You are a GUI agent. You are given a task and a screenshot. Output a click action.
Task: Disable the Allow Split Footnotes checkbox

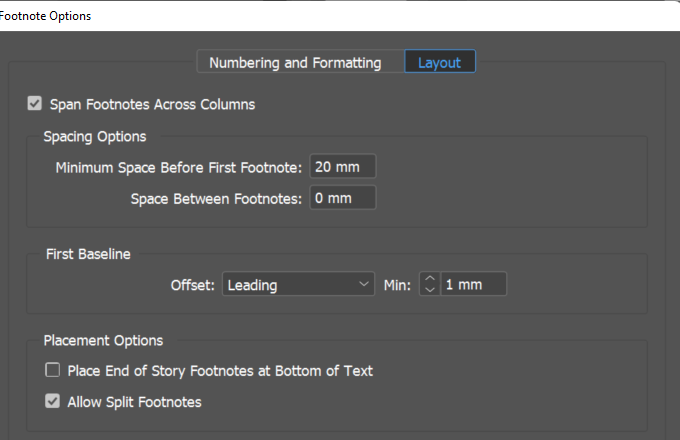tap(52, 402)
